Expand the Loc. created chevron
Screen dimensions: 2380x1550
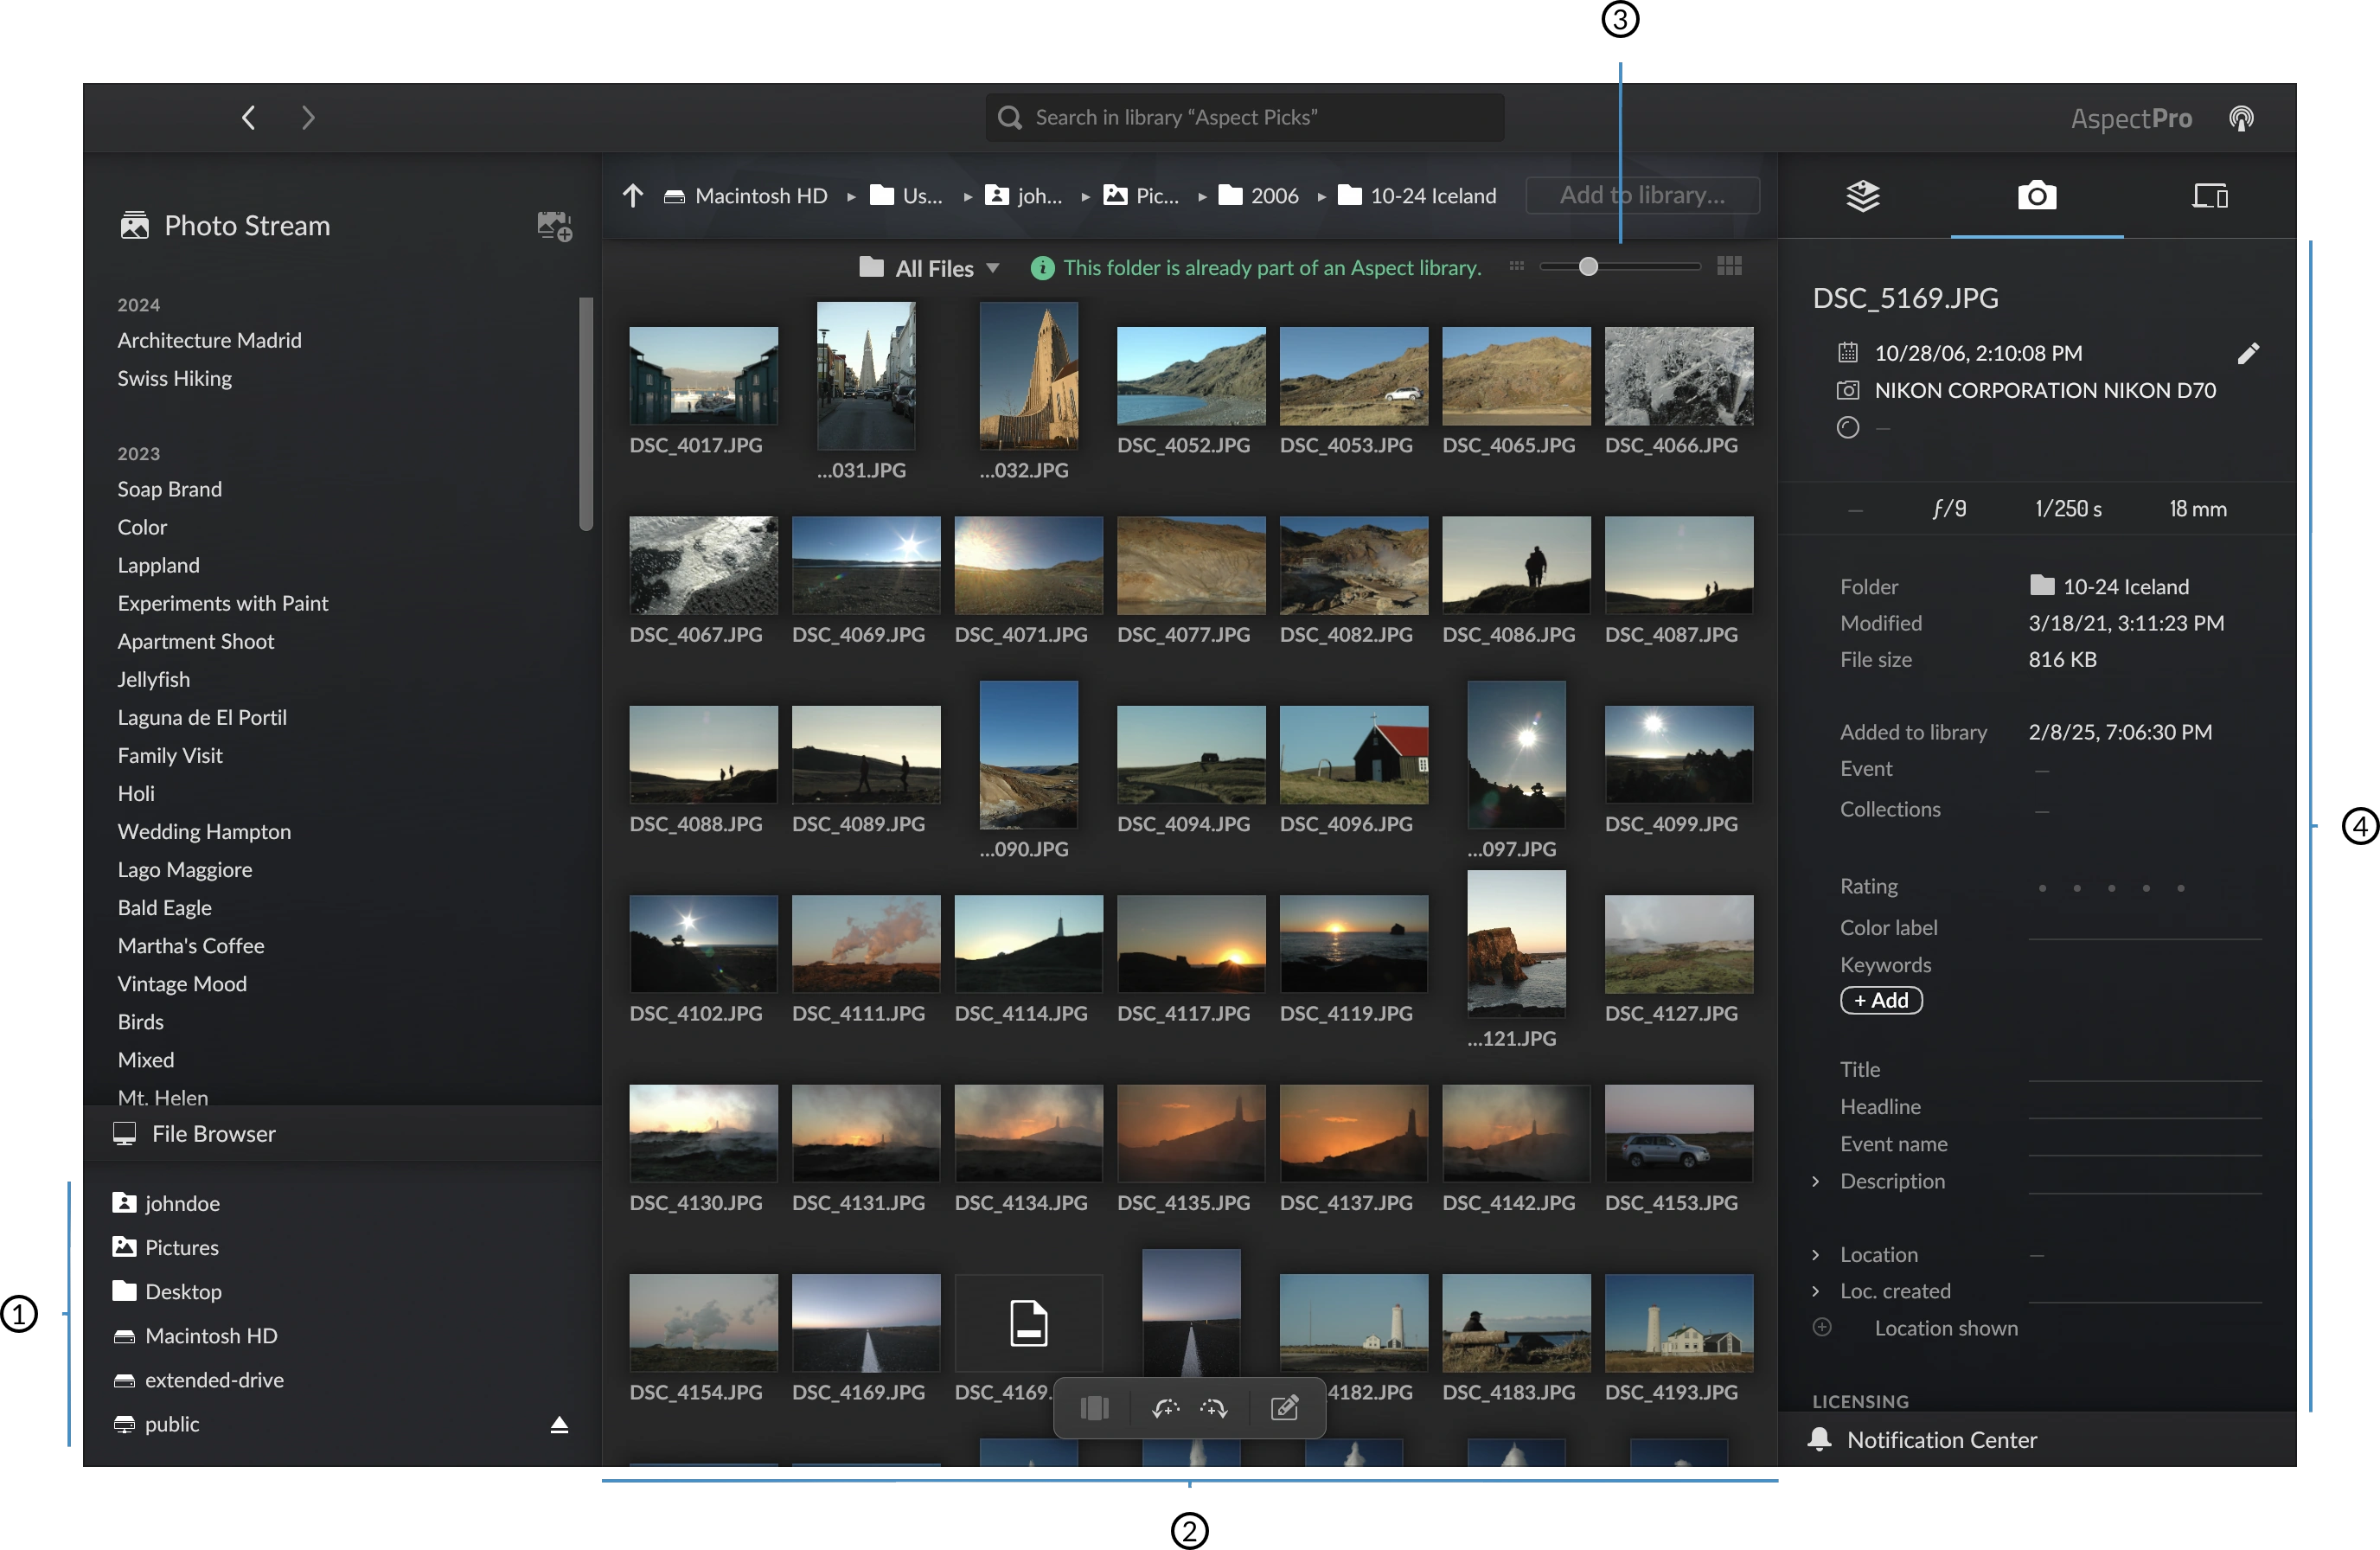point(1816,1291)
